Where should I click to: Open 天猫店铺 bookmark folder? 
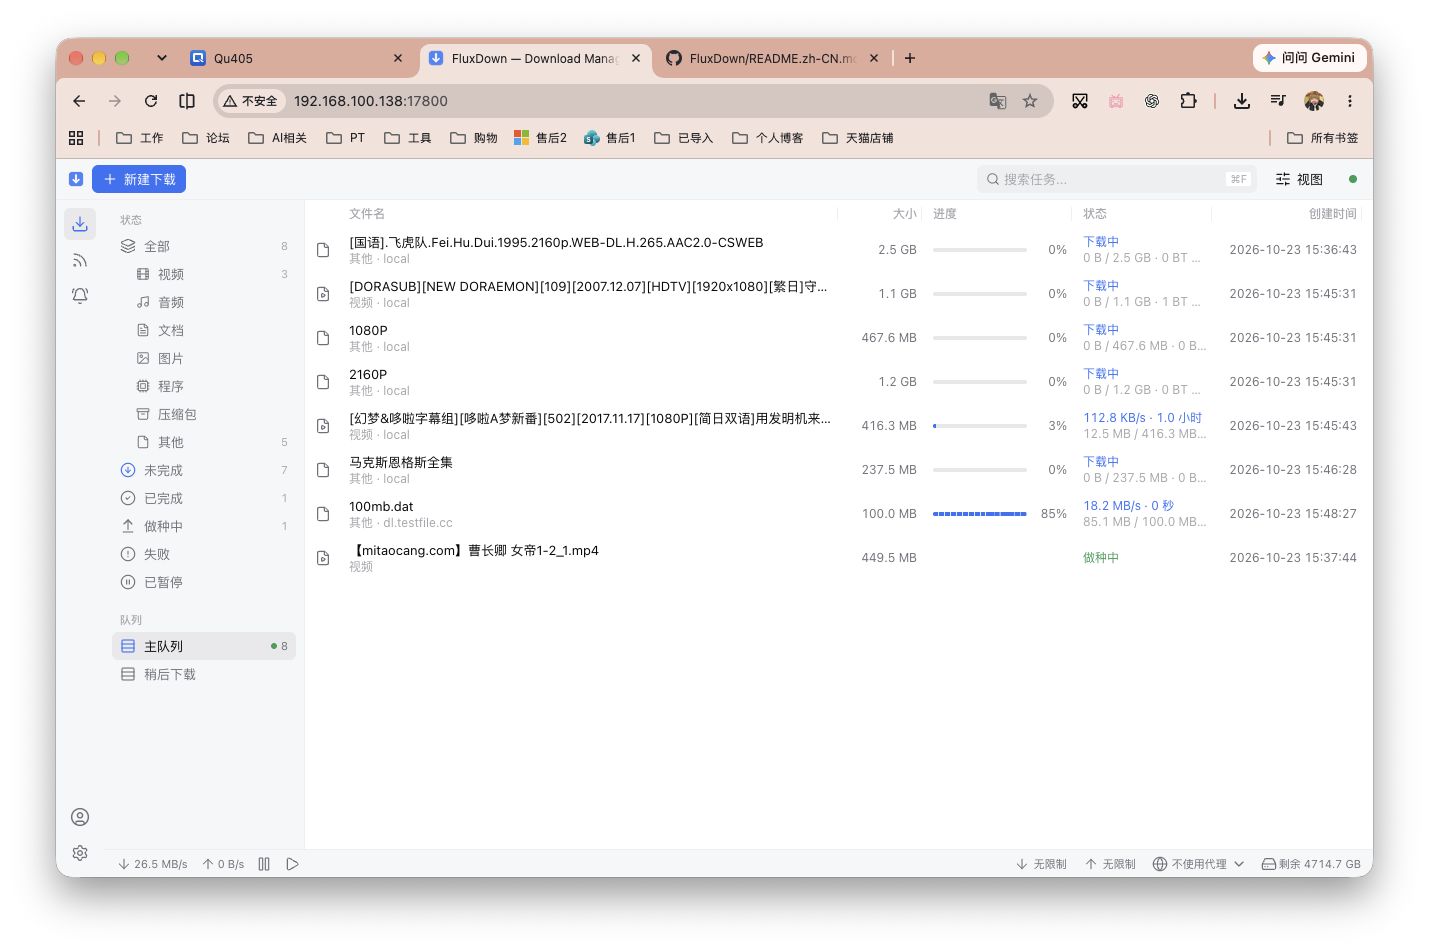pyautogui.click(x=858, y=138)
